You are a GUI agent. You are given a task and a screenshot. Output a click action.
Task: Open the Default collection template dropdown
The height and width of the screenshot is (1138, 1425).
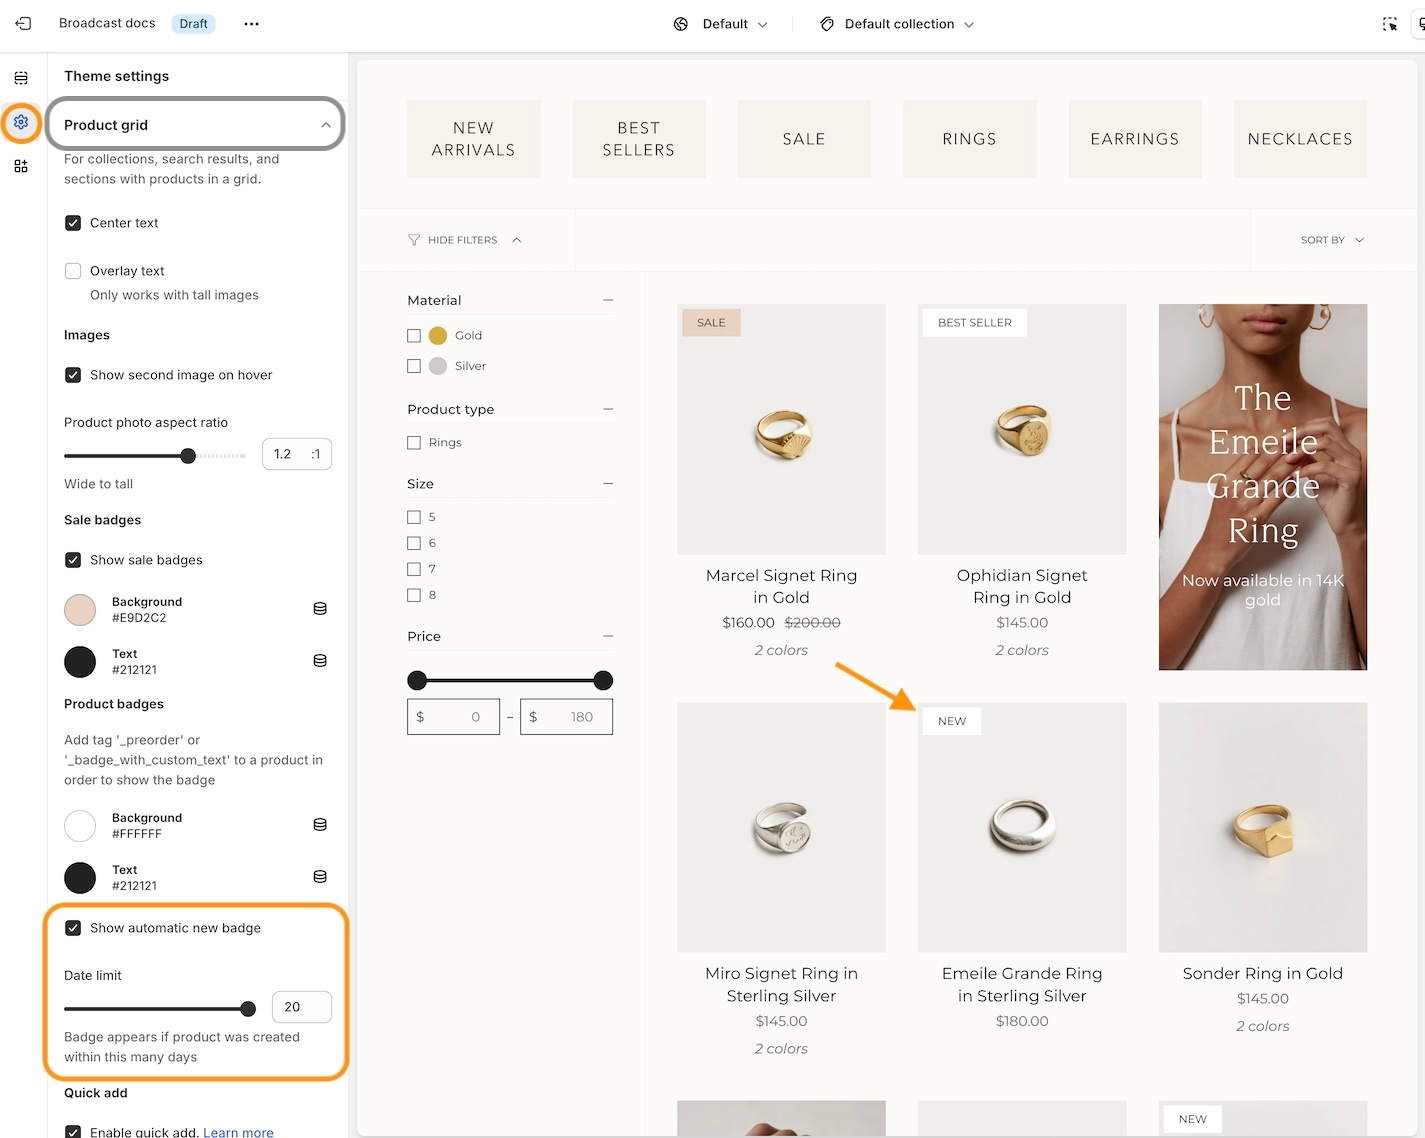(897, 24)
